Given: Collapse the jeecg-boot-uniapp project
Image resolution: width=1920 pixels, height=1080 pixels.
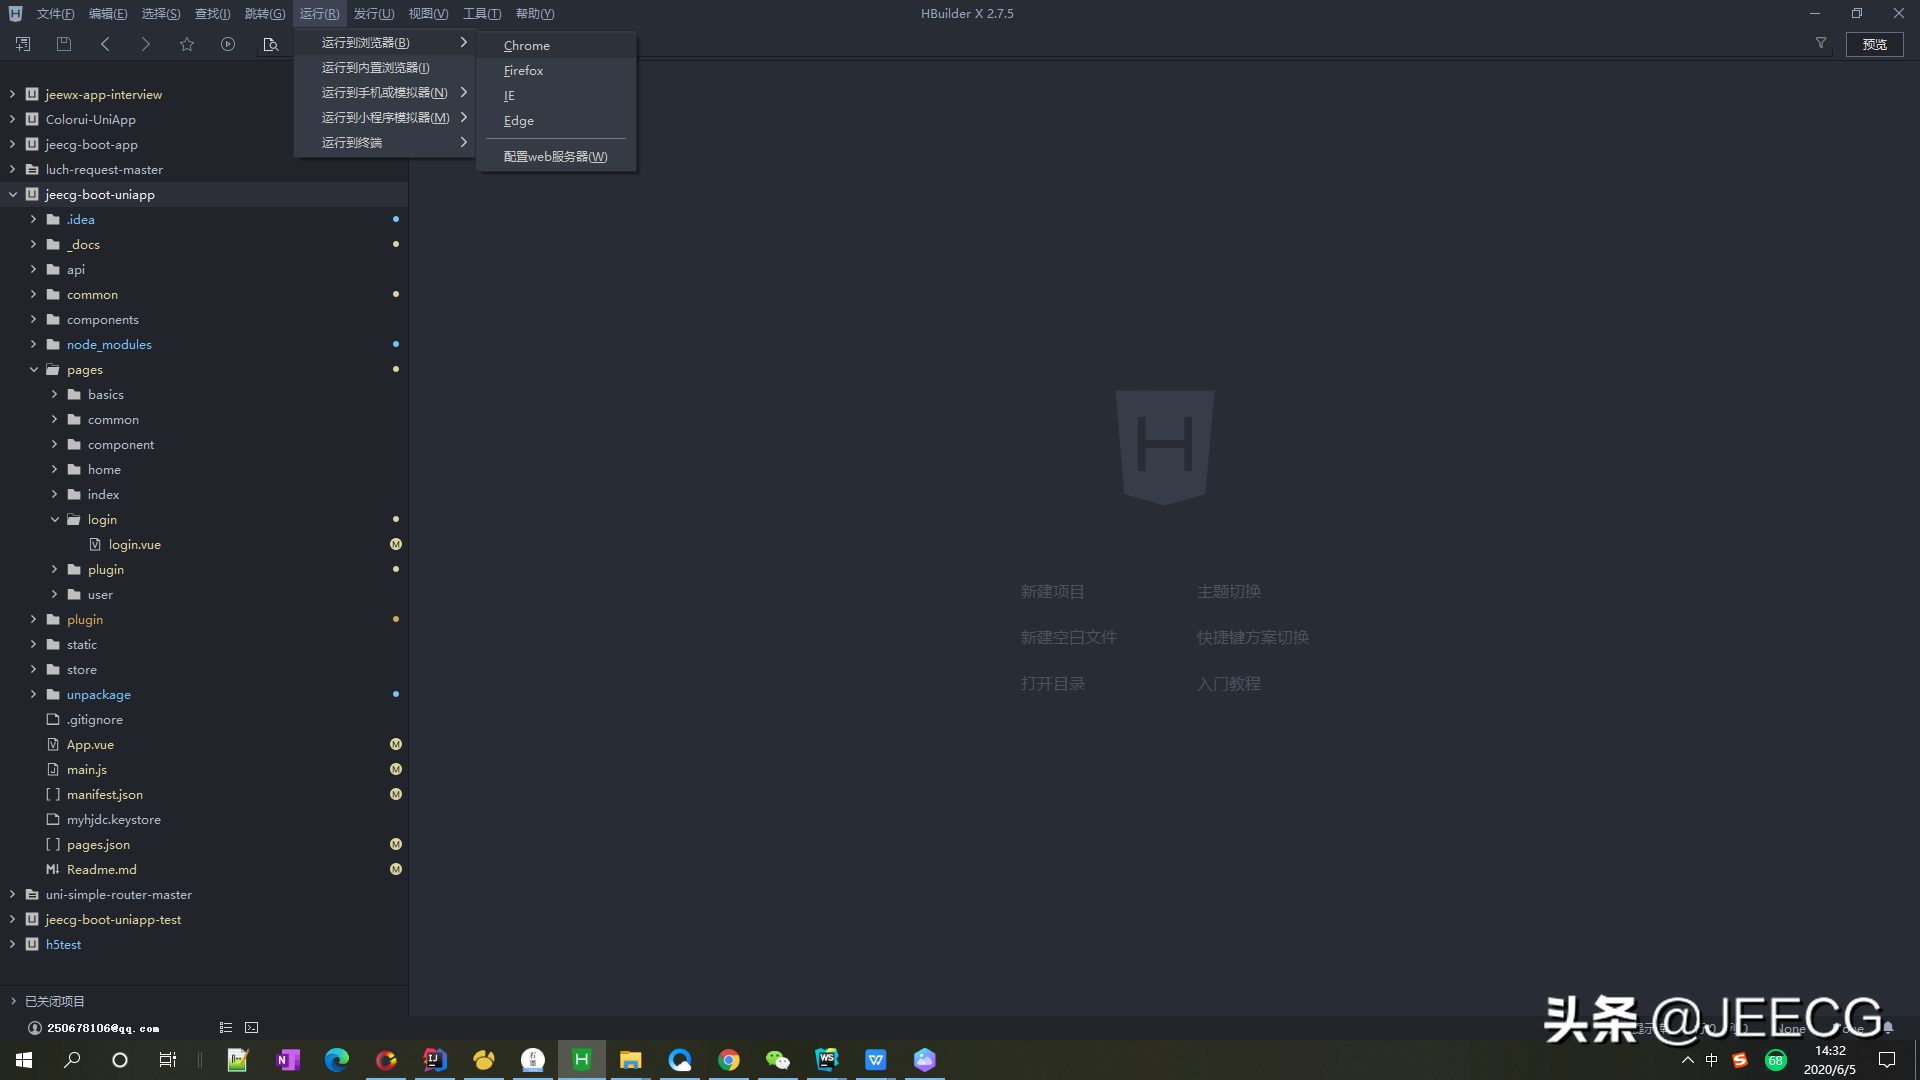Looking at the screenshot, I should (12, 194).
